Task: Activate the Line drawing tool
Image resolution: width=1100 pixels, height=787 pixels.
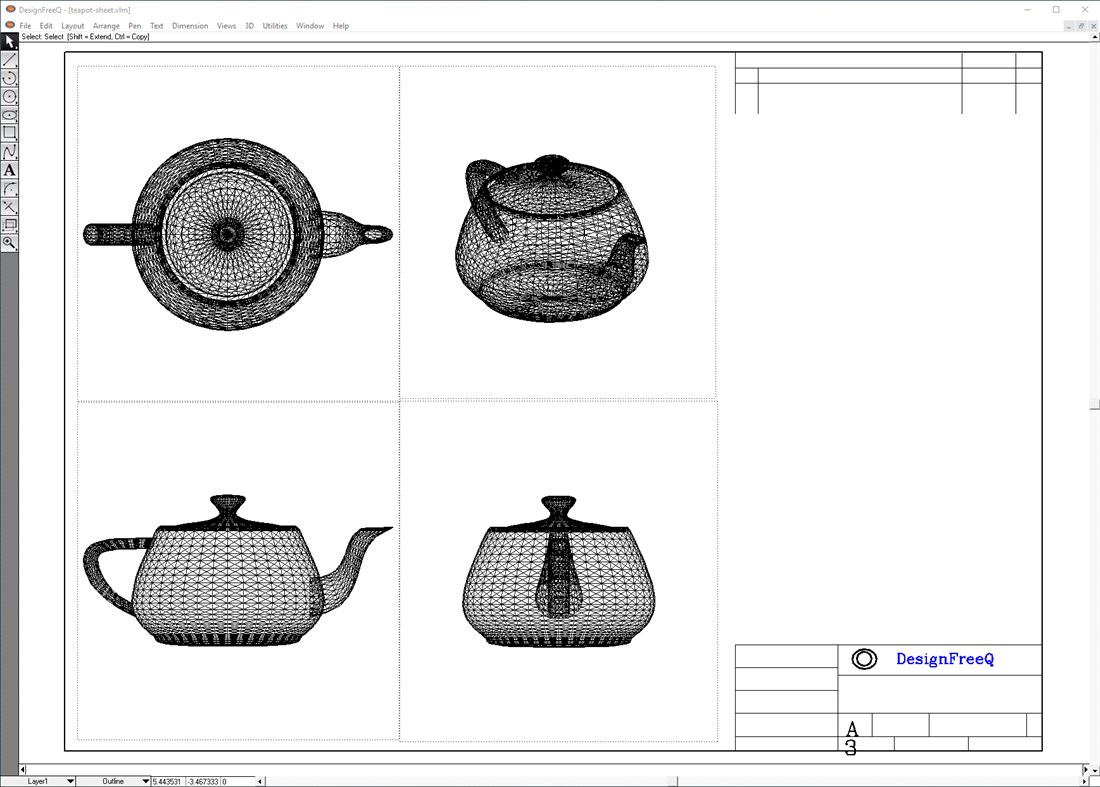Action: (x=11, y=59)
